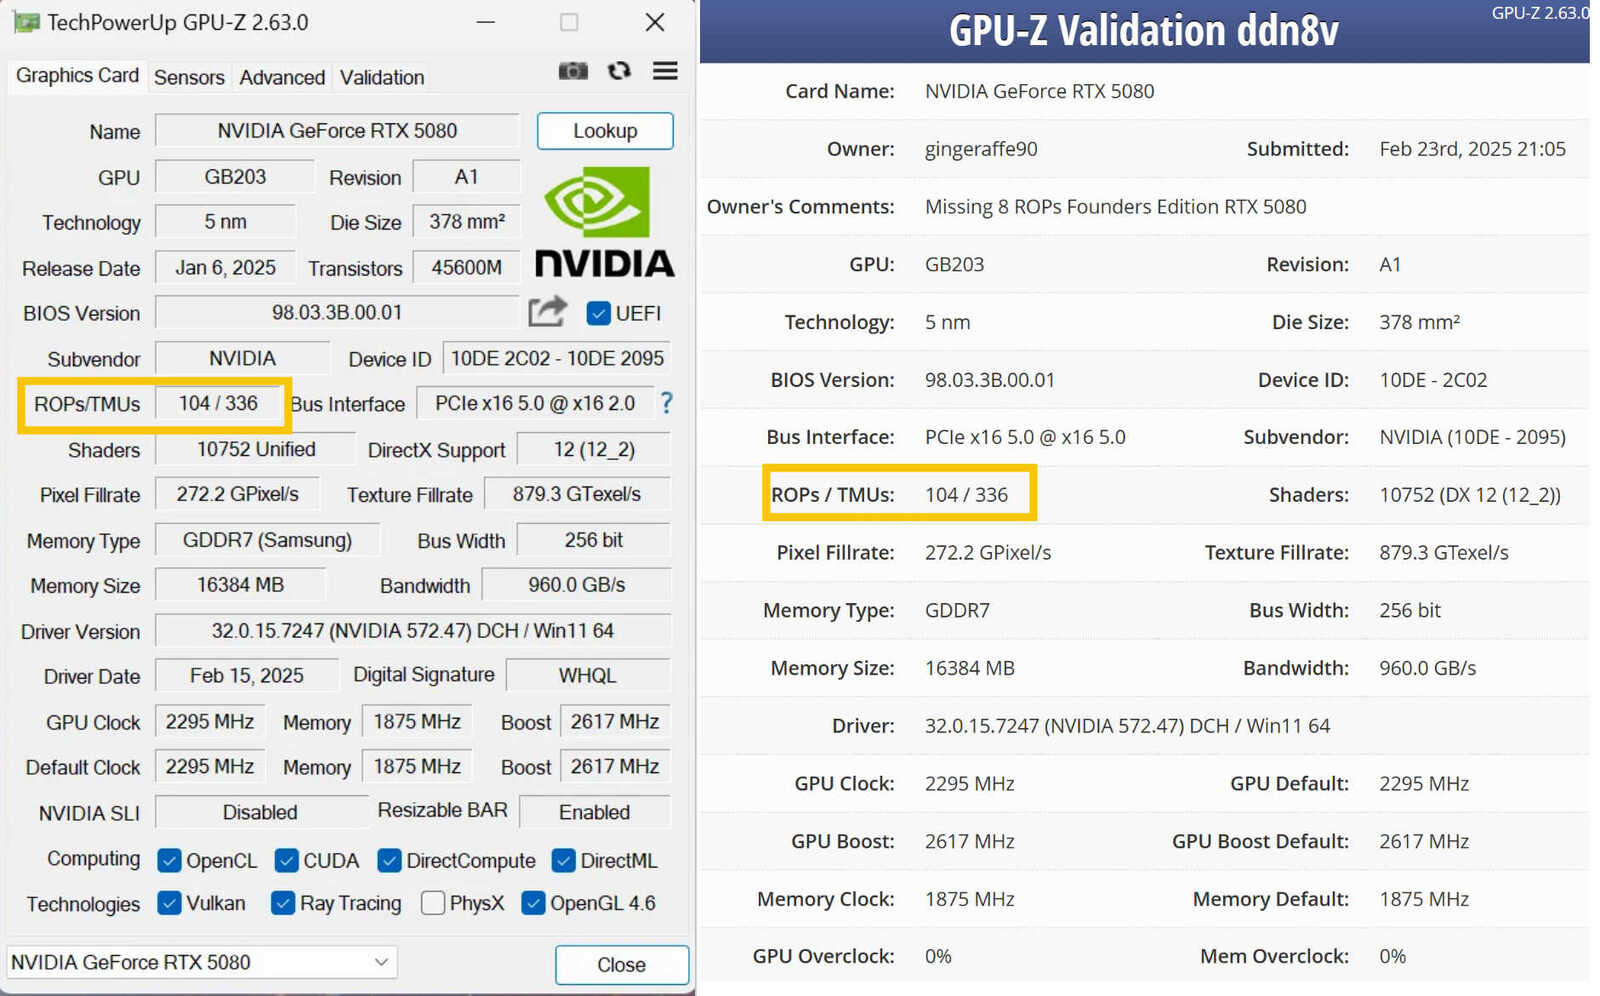Click the refresh icon to re-read GPU data
The height and width of the screenshot is (996, 1600).
(x=620, y=71)
